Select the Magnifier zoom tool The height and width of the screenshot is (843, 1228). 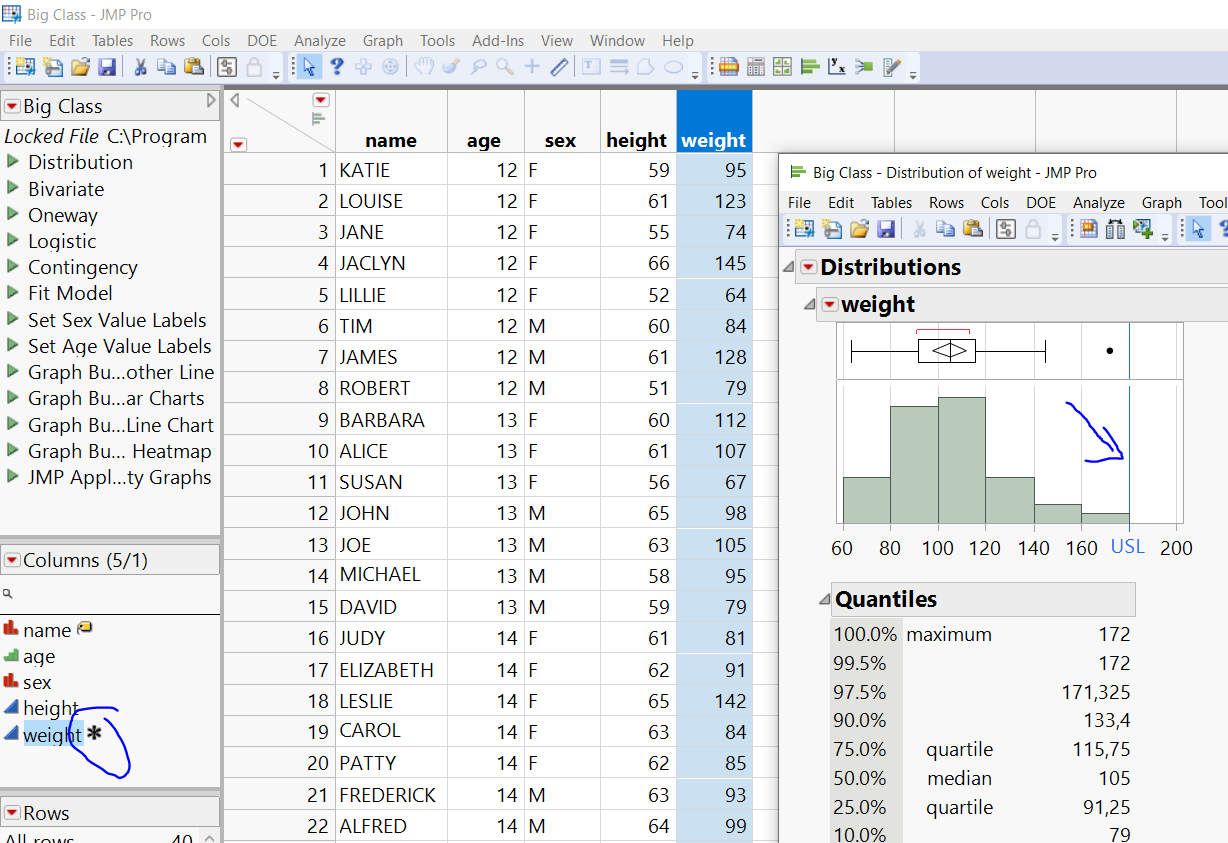505,67
